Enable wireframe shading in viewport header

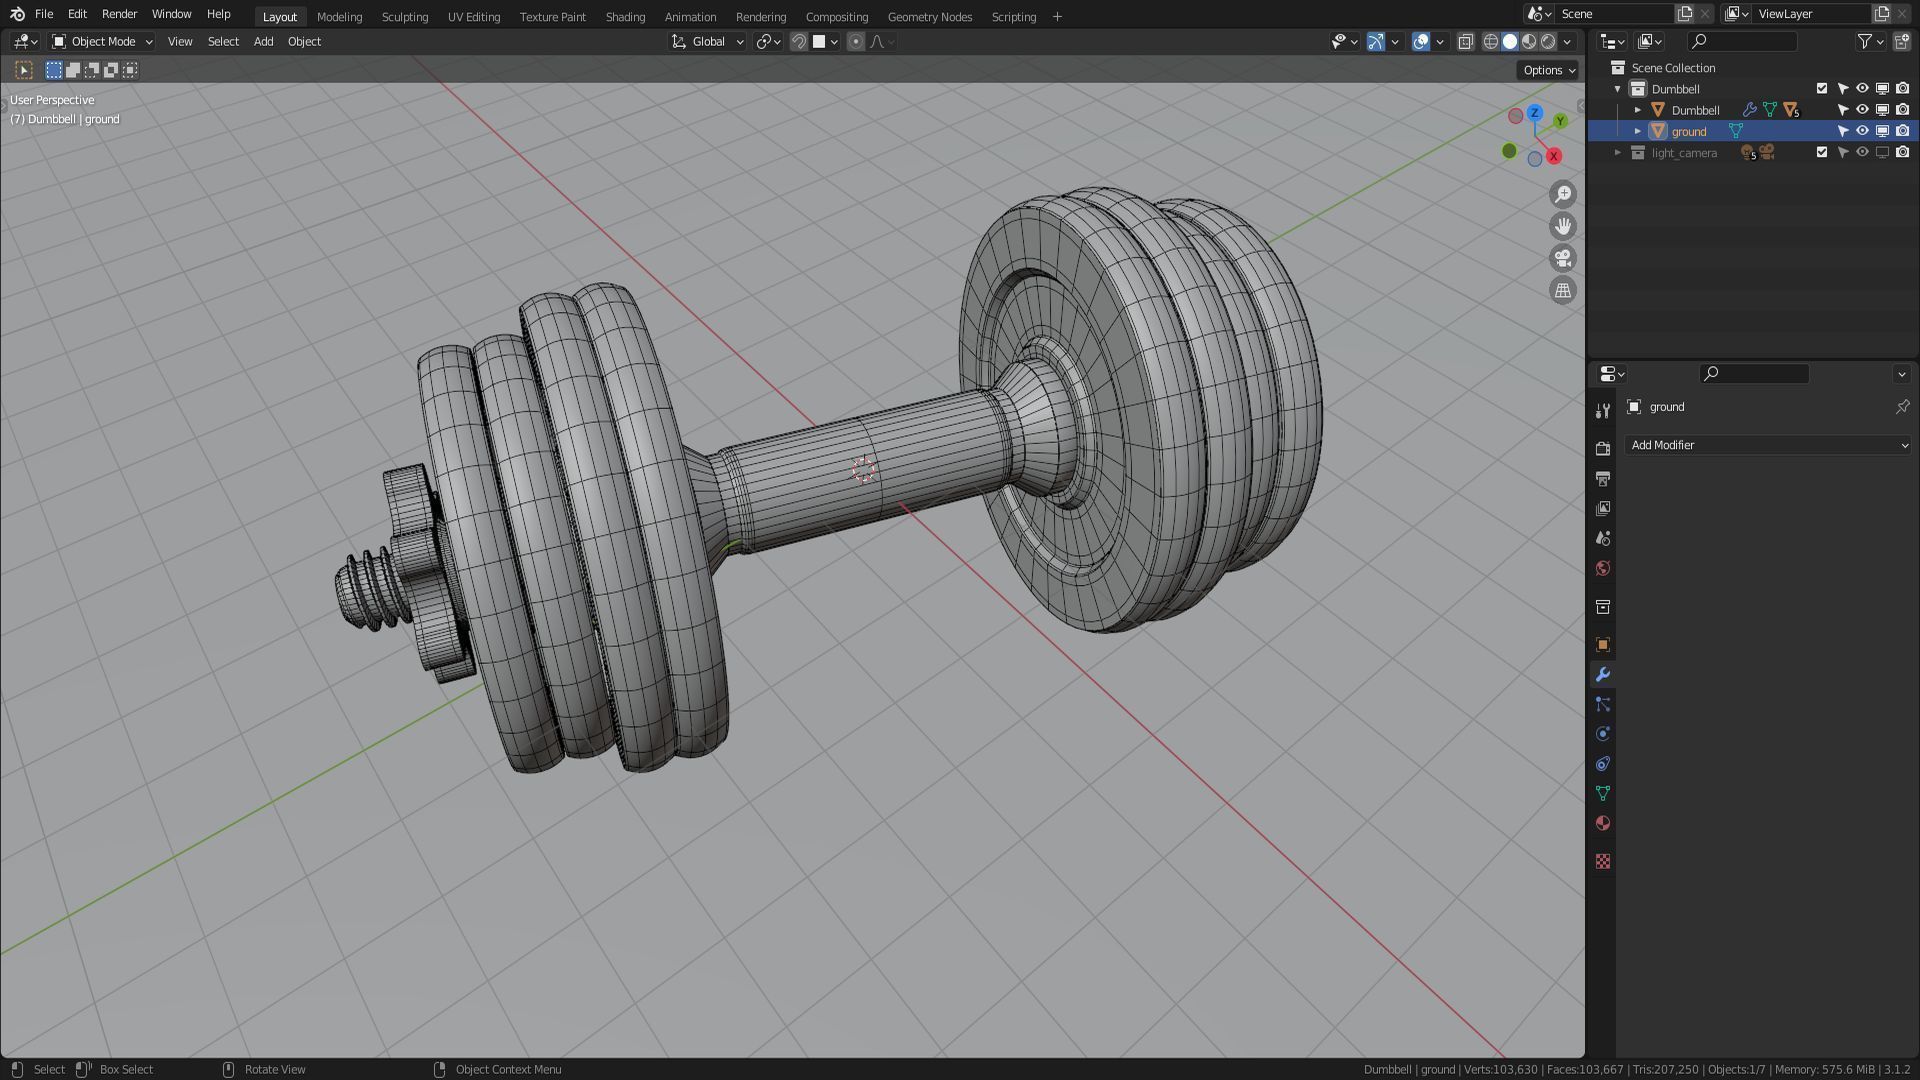click(x=1490, y=41)
